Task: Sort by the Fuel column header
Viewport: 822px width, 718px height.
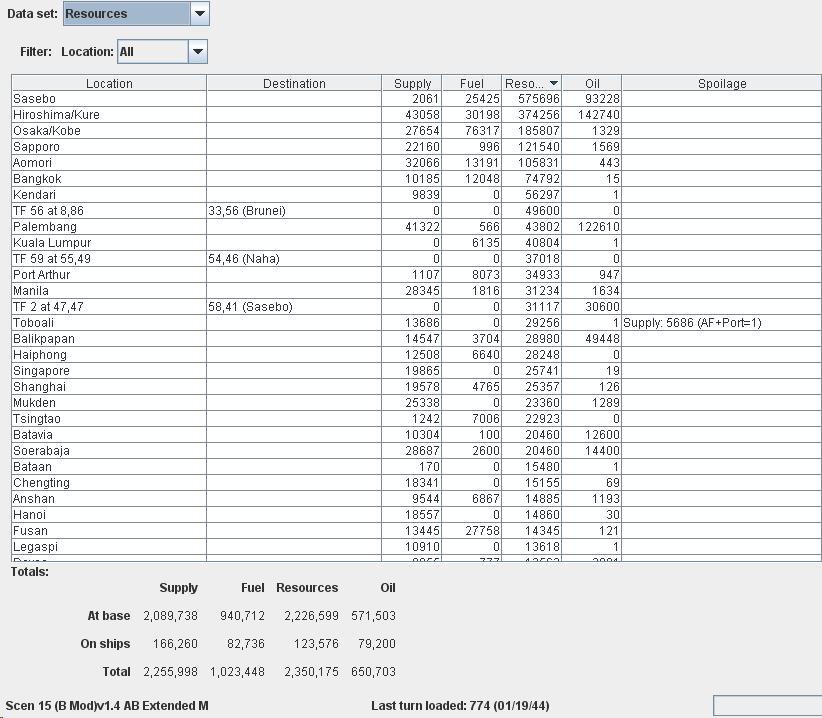Action: (472, 83)
